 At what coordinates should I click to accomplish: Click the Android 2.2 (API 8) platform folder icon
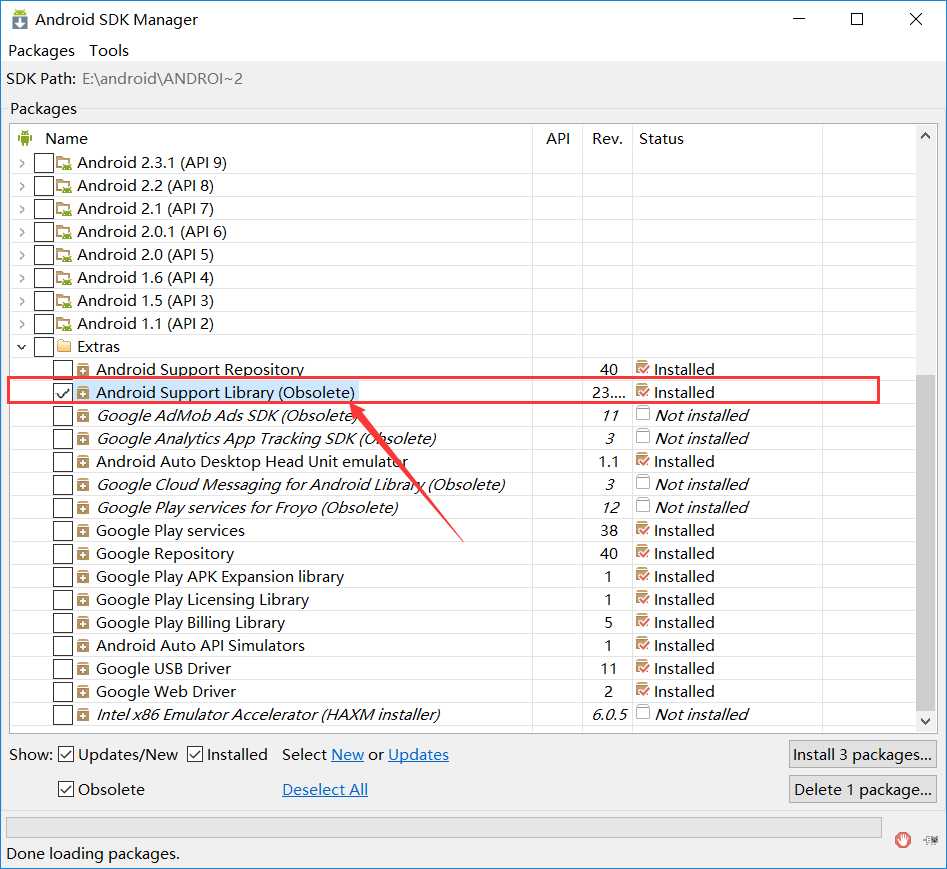click(63, 186)
